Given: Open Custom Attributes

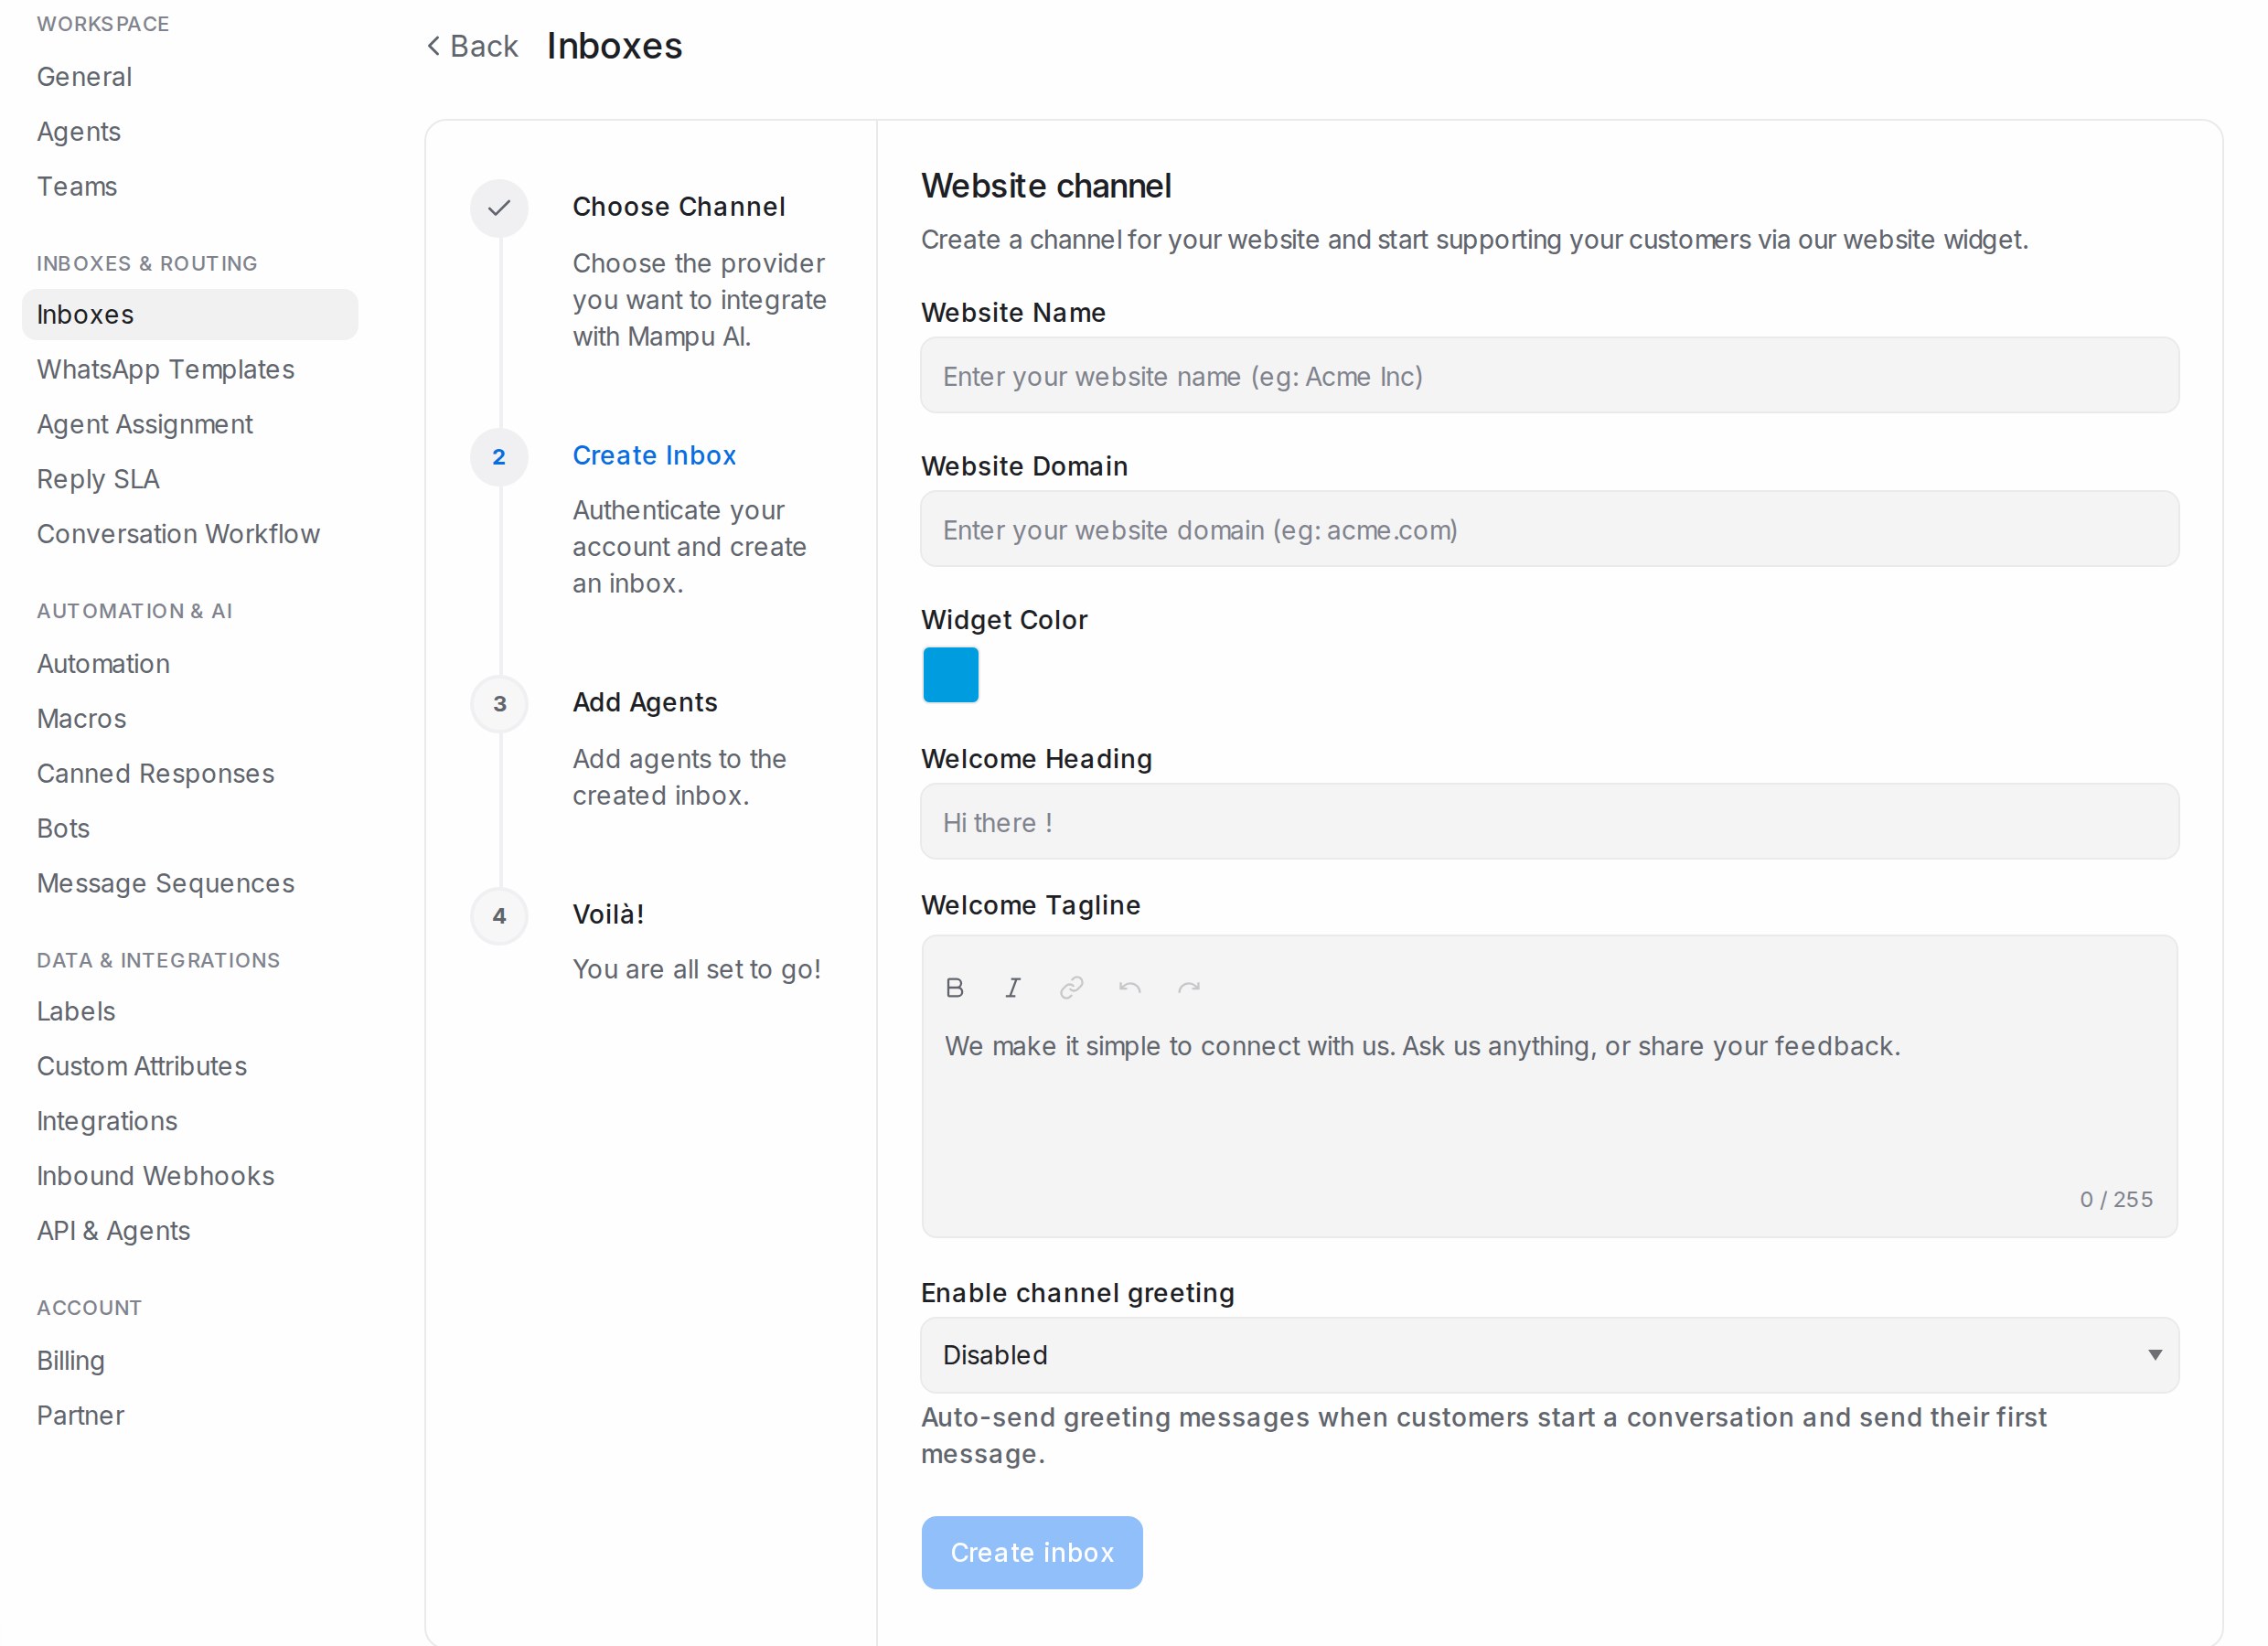Looking at the screenshot, I should tap(141, 1067).
